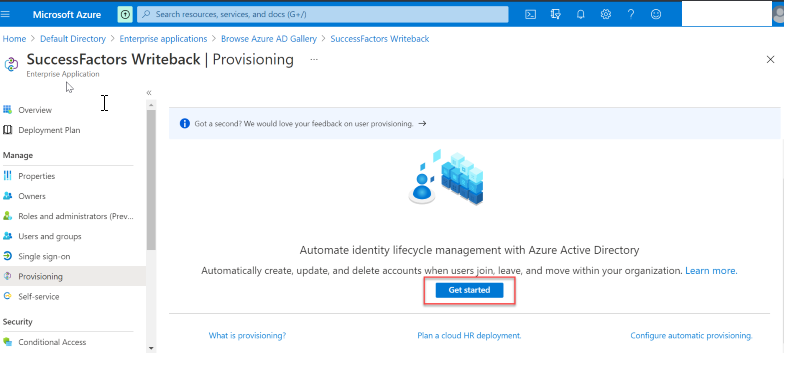803x367 pixels.
Task: Click the arrow at the end of the feedback banner
Action: [x=422, y=123]
